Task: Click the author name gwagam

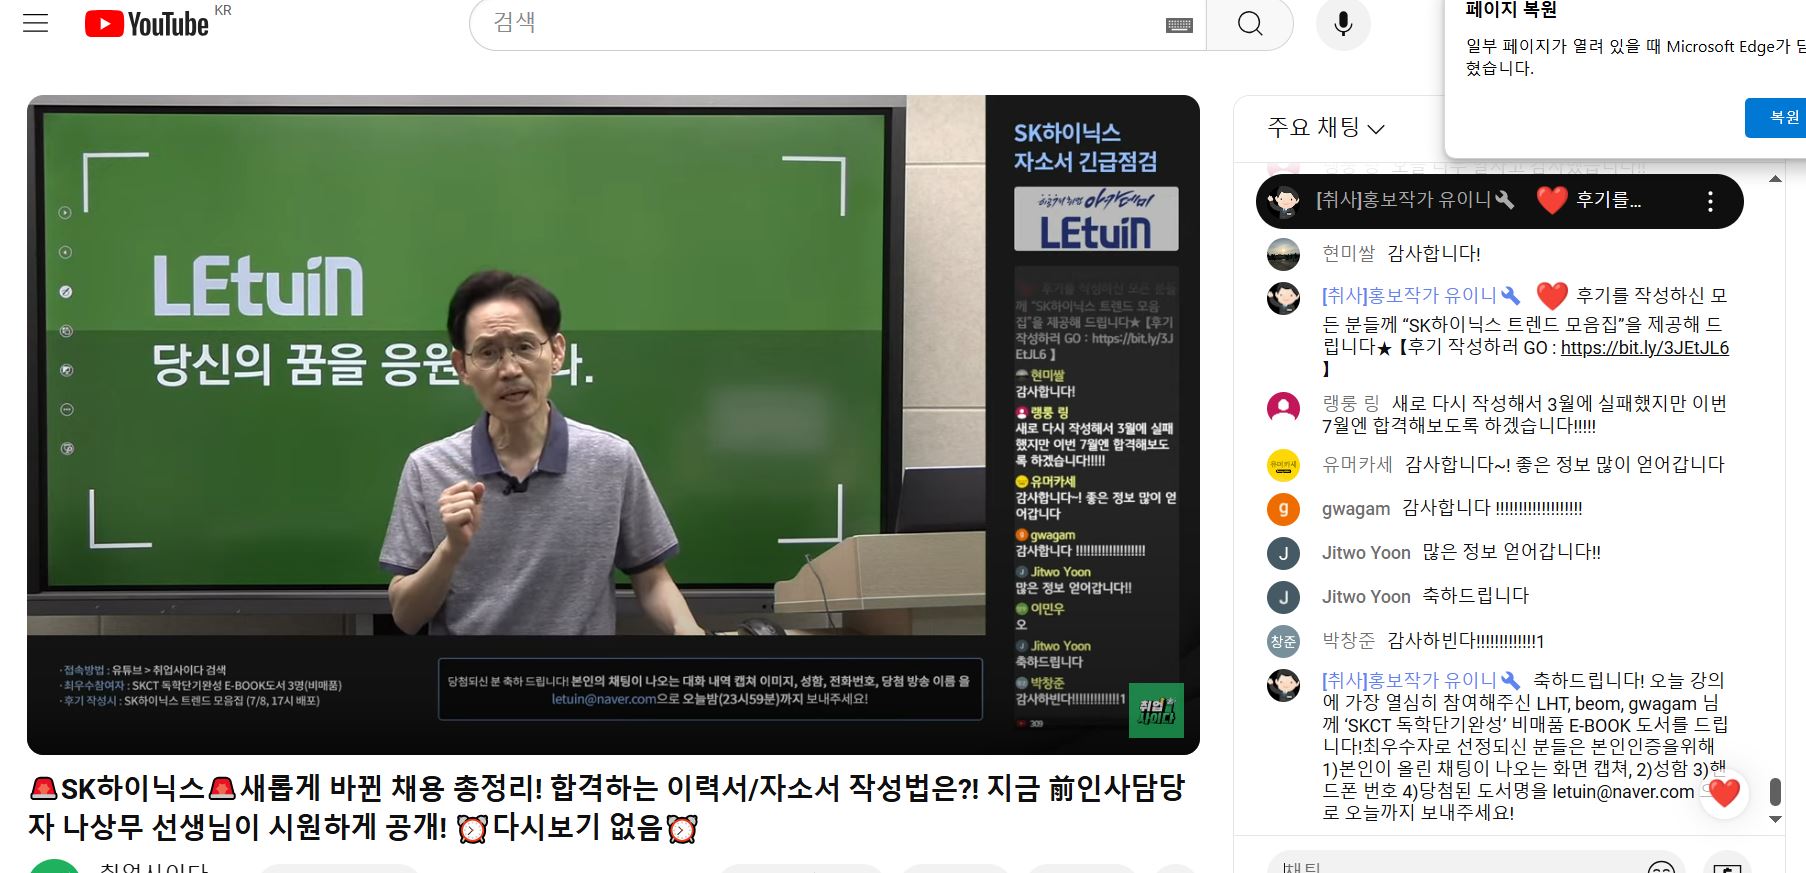Action: pos(1356,509)
